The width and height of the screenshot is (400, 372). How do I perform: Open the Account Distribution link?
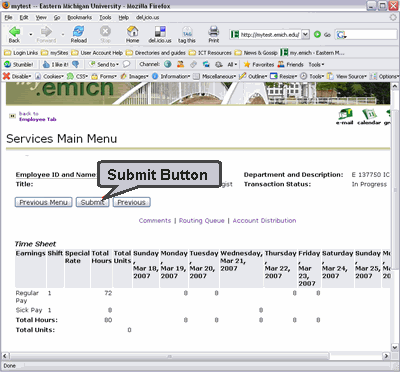click(264, 221)
